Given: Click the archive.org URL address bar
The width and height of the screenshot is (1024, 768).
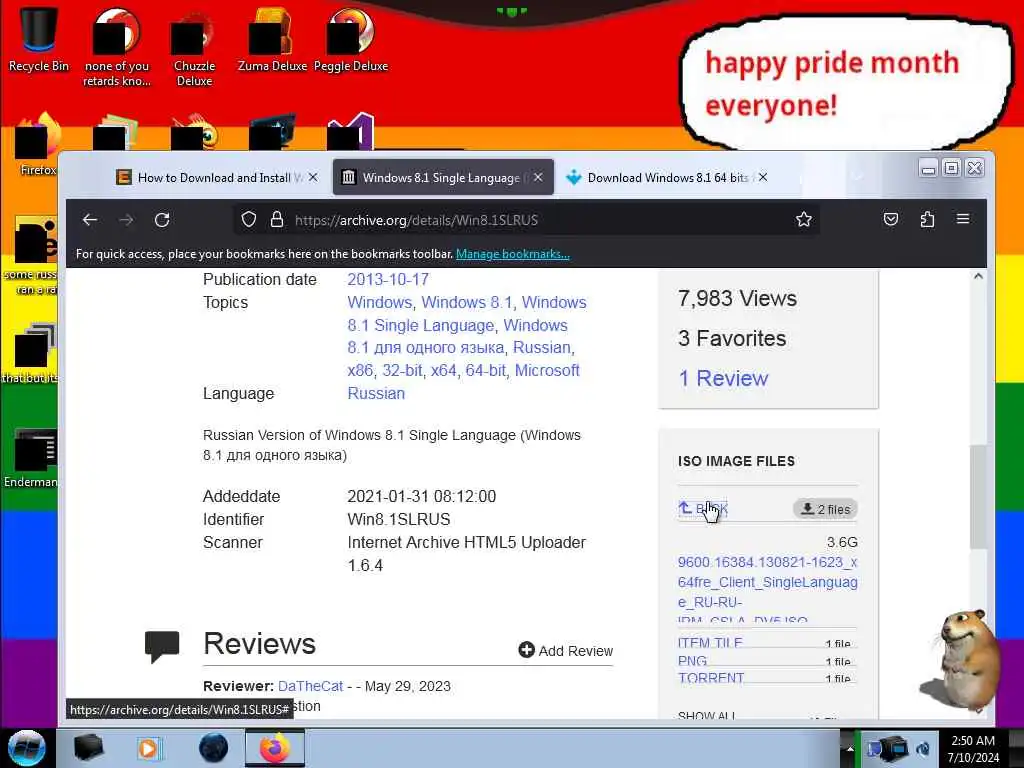Looking at the screenshot, I should tap(526, 220).
